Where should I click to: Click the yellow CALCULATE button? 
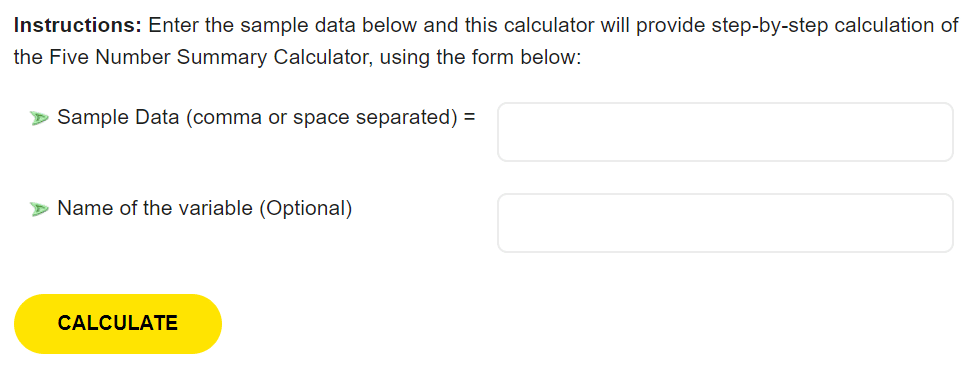[118, 324]
